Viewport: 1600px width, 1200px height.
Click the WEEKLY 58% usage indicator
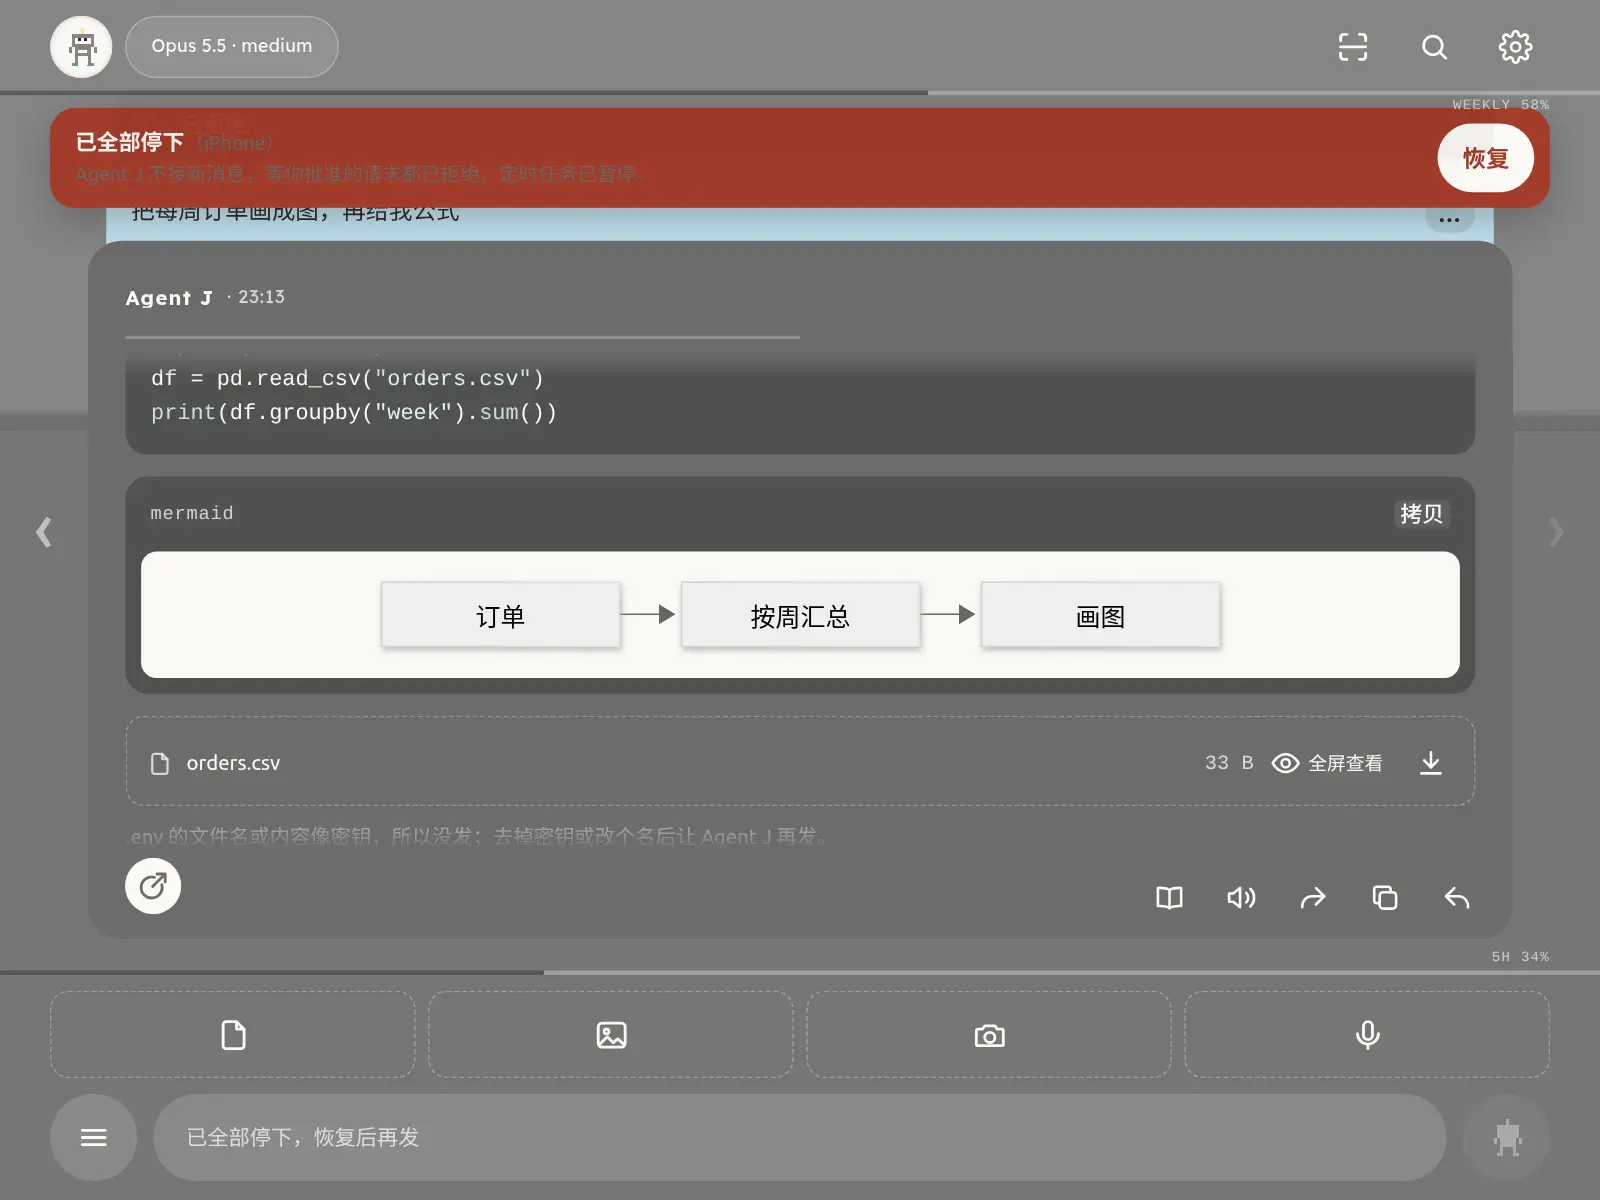point(1500,104)
